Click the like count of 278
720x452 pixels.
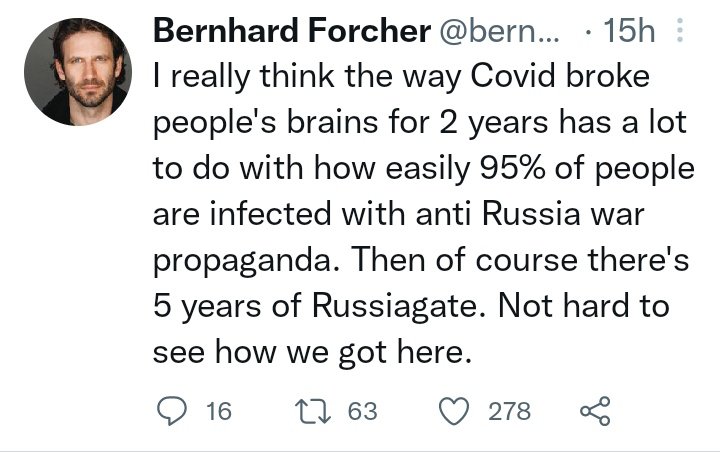(x=510, y=411)
